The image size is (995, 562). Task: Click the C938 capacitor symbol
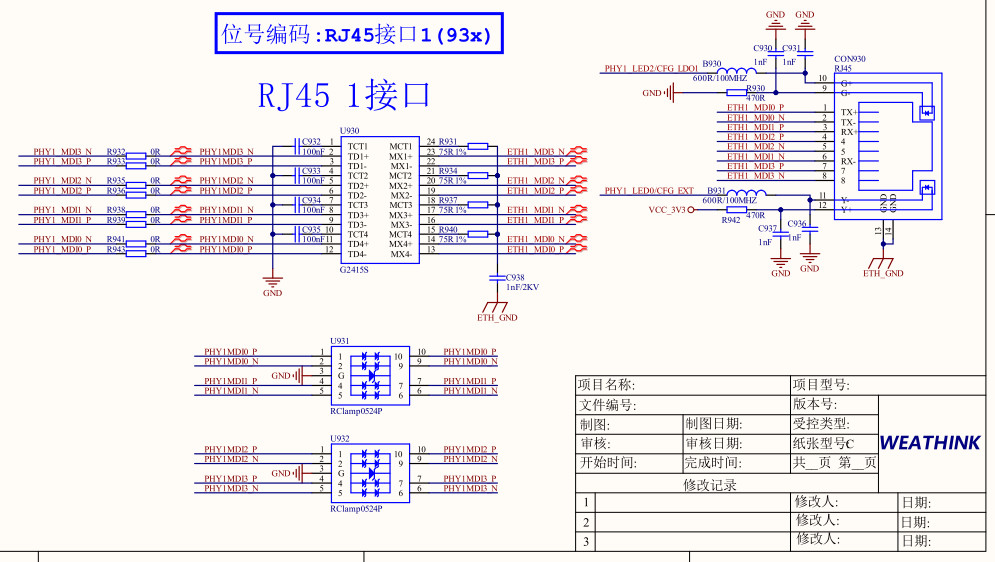coord(497,278)
